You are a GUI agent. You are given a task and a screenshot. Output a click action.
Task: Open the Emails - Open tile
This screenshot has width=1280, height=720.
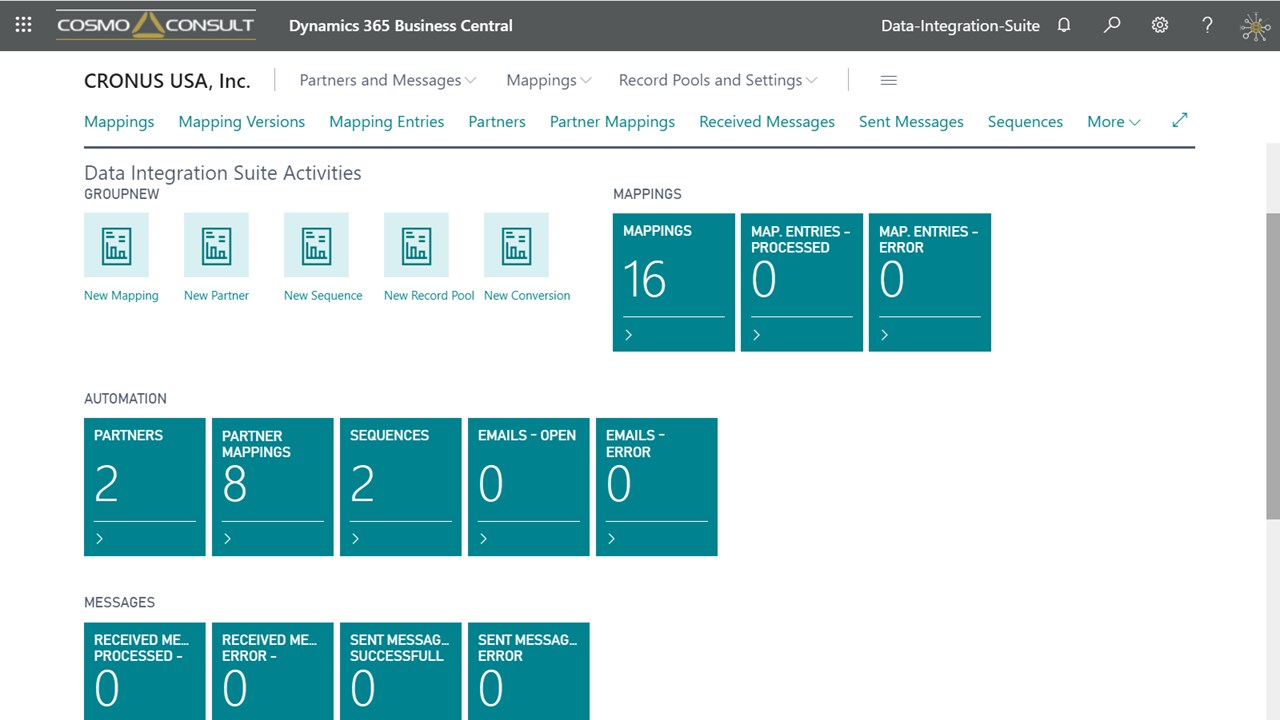529,487
